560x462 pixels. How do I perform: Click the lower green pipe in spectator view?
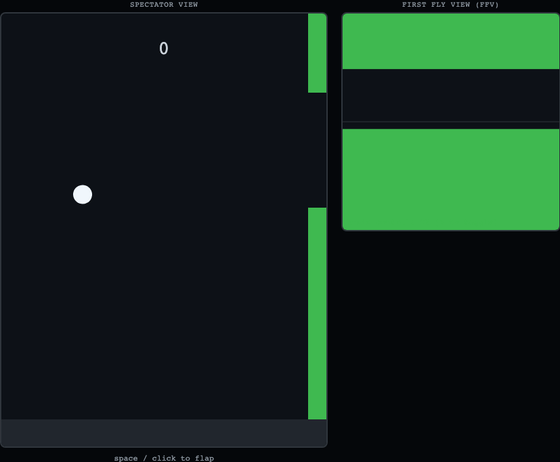click(x=317, y=313)
